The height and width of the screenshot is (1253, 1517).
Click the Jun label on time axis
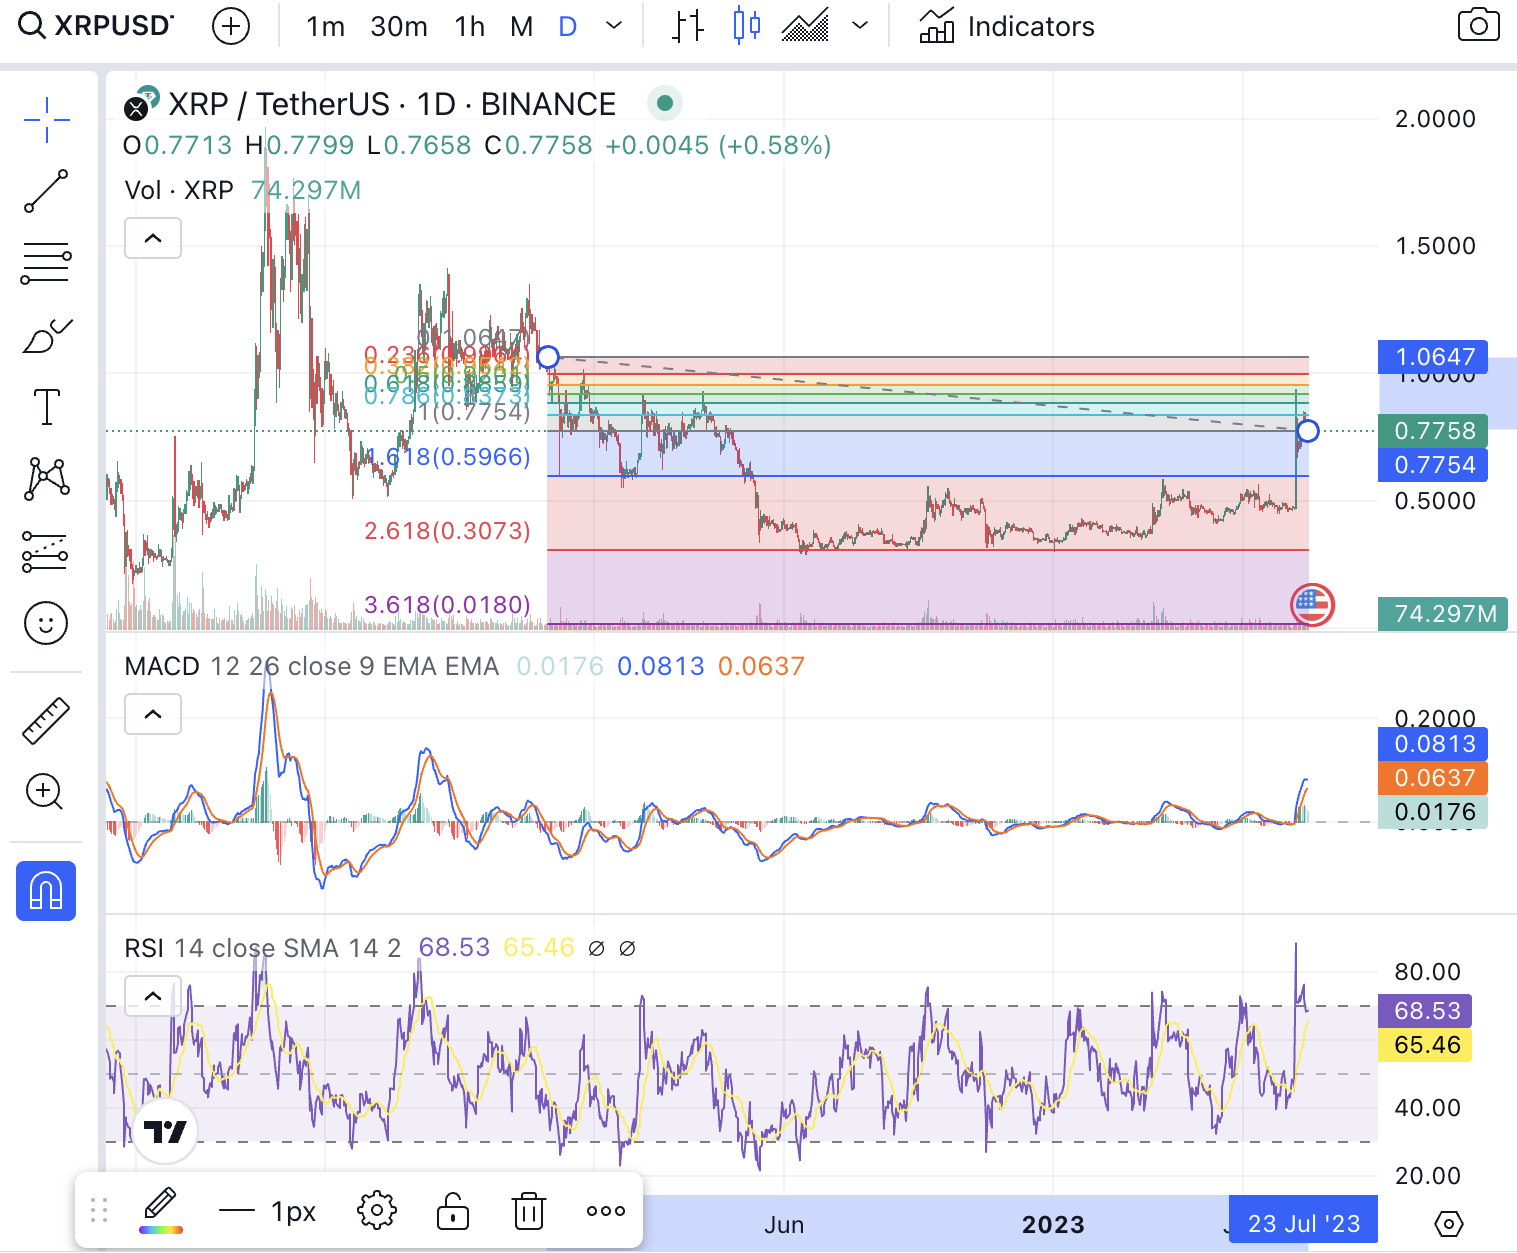784,1224
